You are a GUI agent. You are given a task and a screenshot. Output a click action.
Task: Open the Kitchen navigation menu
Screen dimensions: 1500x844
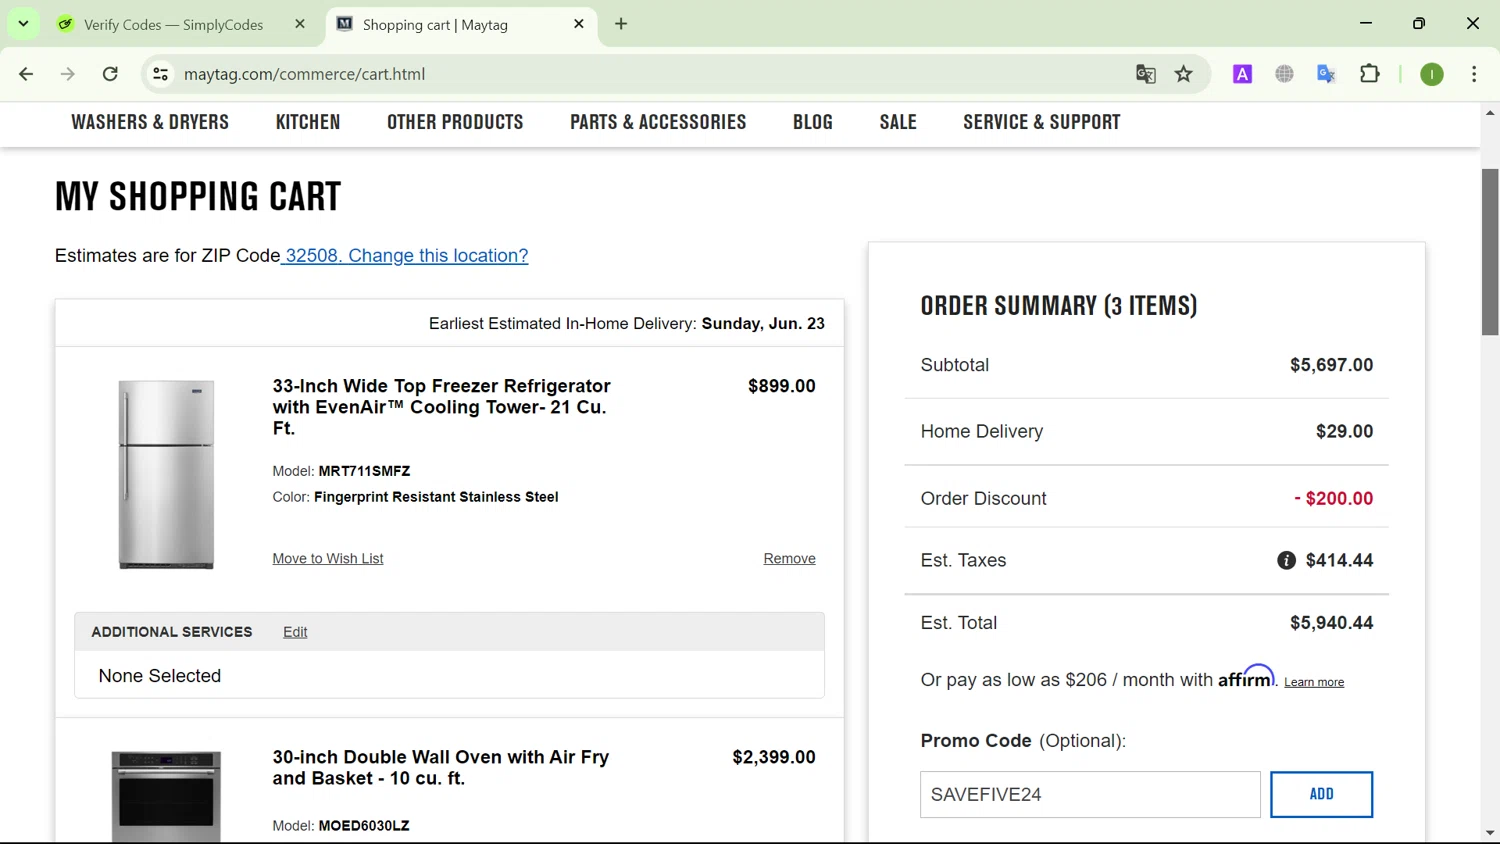[x=308, y=122]
